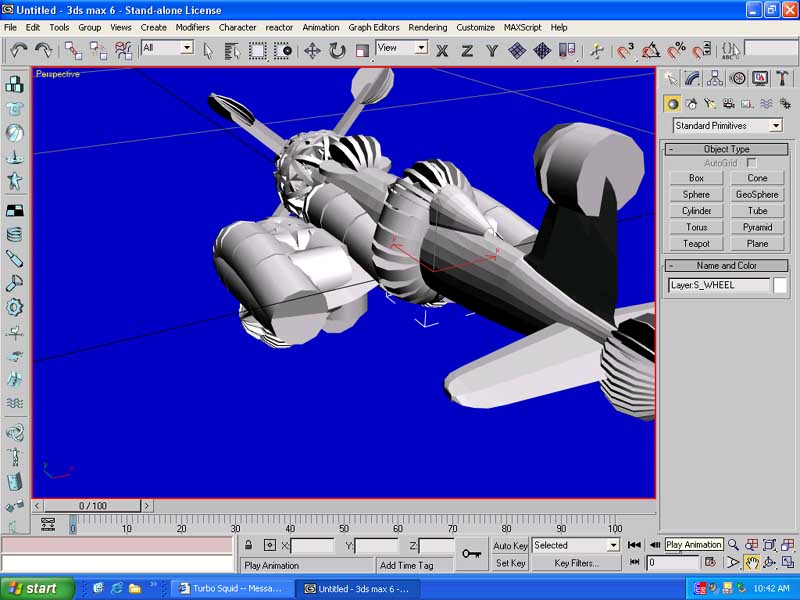The height and width of the screenshot is (600, 800).
Task: Switch to Lights creation category
Action: coord(710,103)
